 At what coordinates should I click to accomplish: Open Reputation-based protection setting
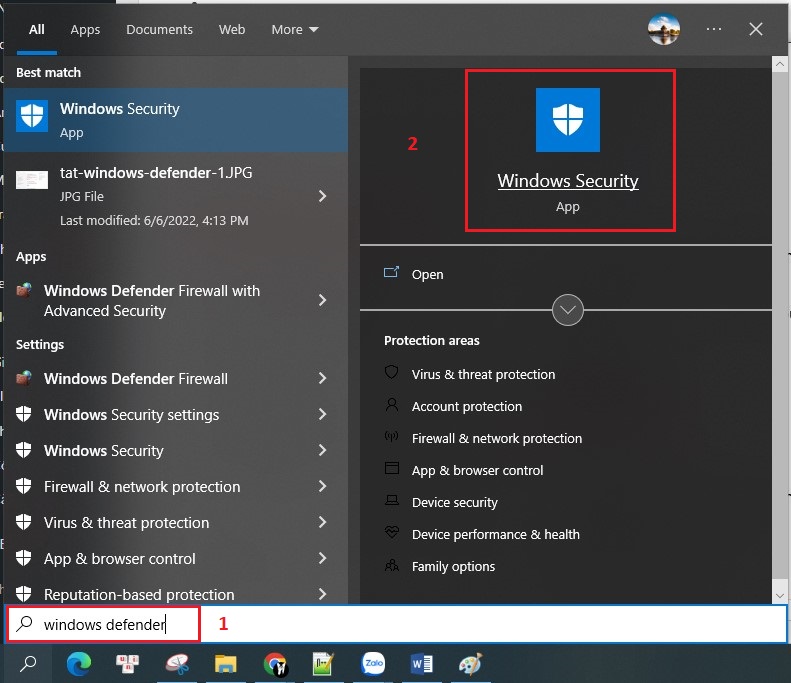tap(139, 594)
